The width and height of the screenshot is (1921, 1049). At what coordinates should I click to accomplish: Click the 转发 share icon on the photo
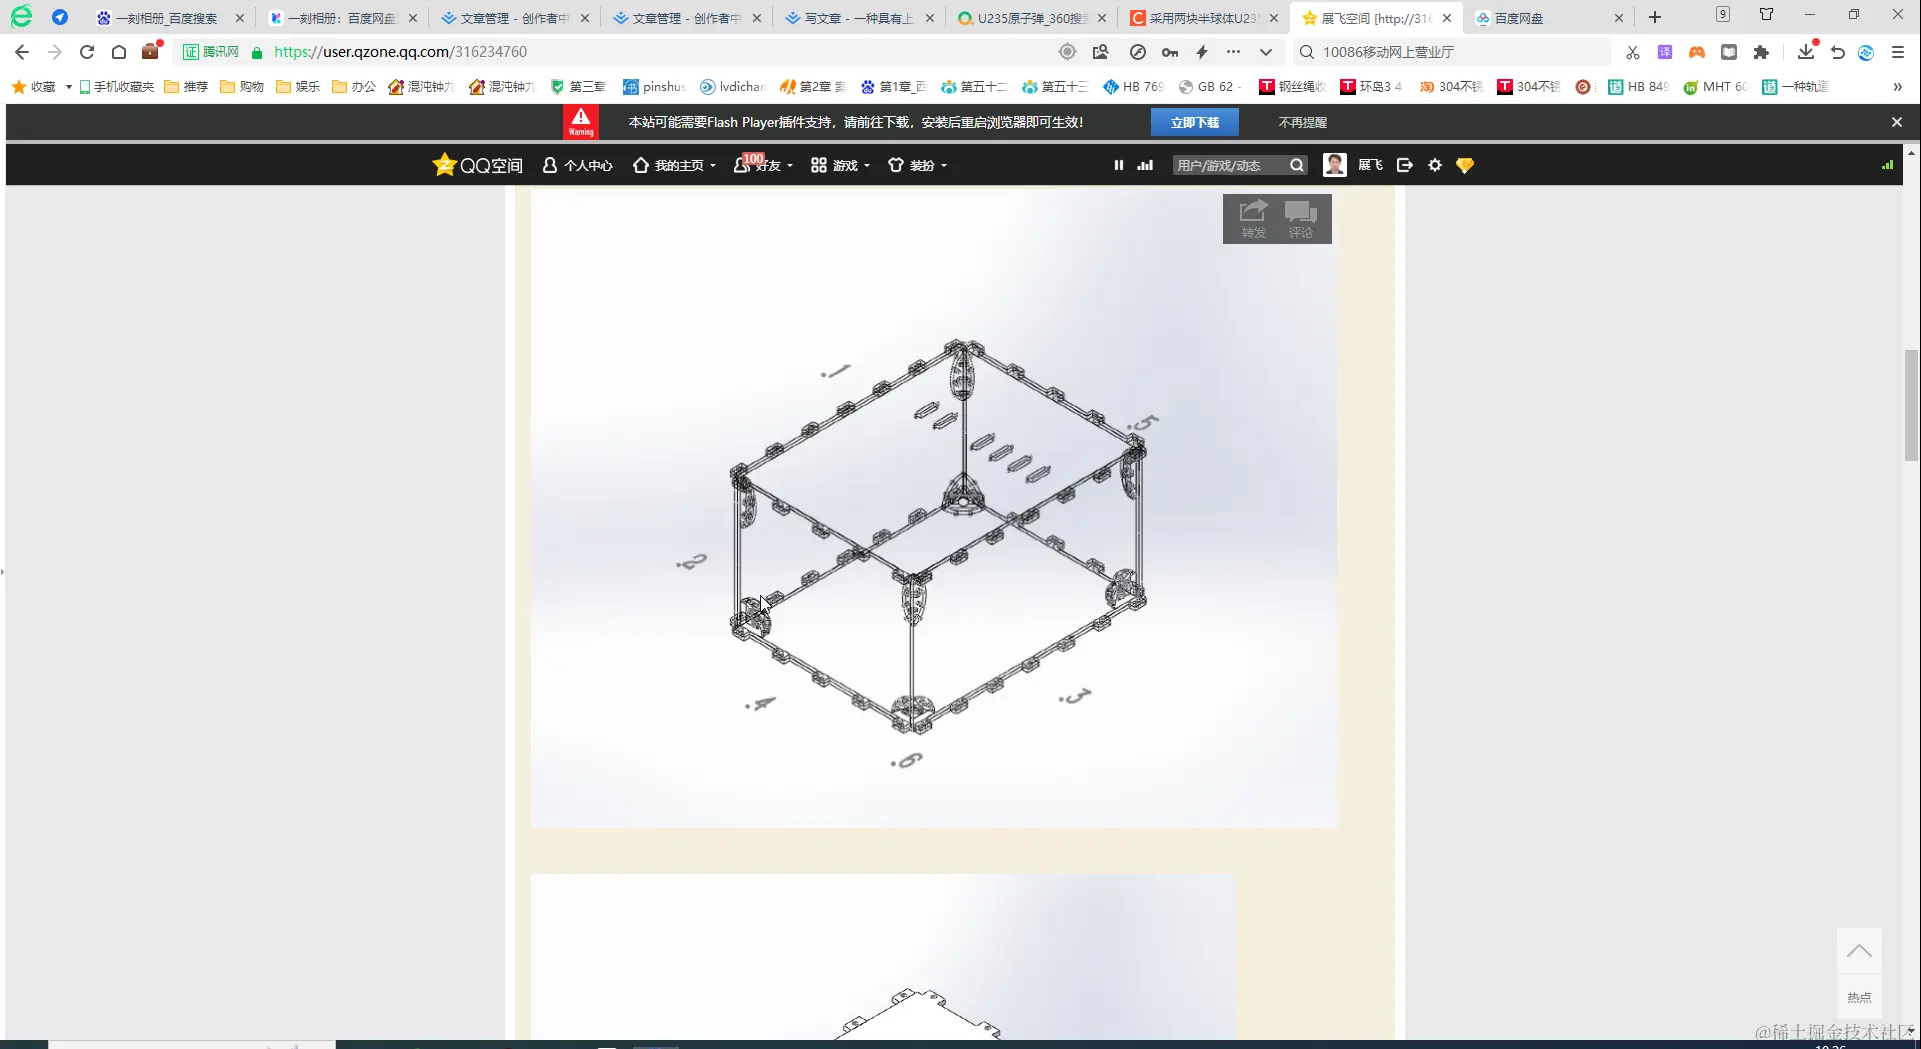(1252, 214)
